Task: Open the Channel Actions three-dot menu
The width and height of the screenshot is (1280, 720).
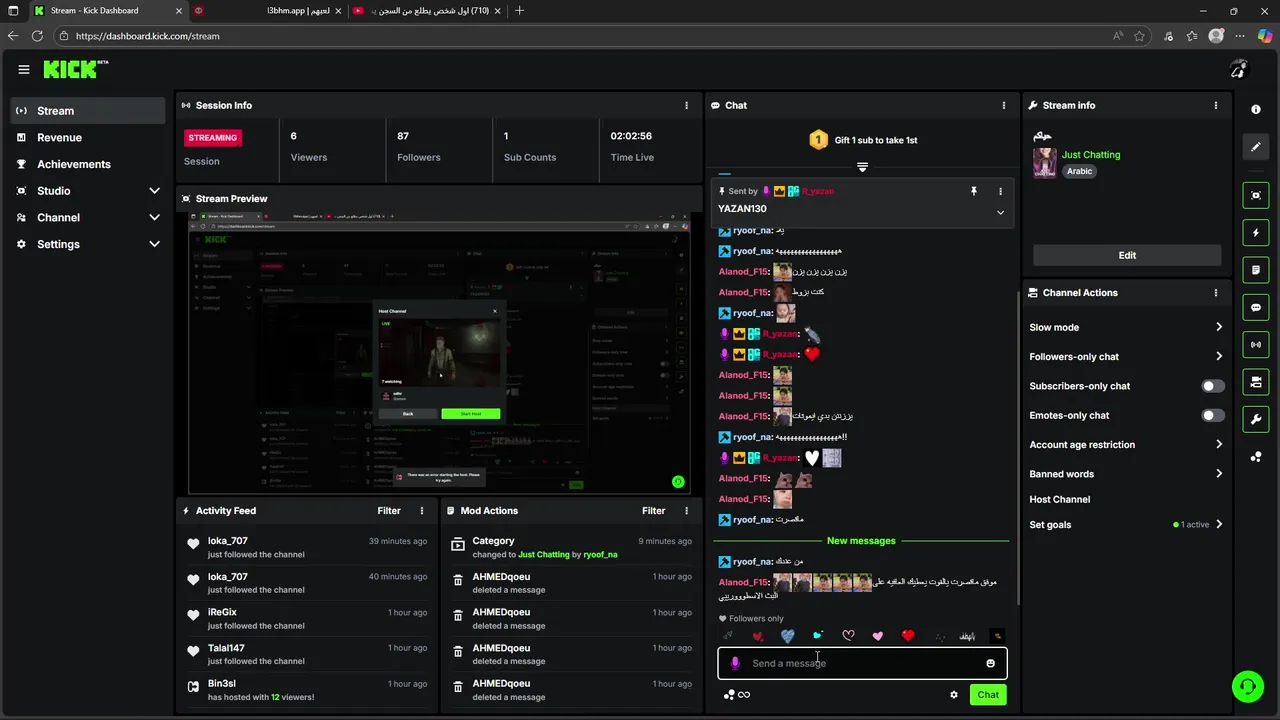Action: click(x=1216, y=293)
